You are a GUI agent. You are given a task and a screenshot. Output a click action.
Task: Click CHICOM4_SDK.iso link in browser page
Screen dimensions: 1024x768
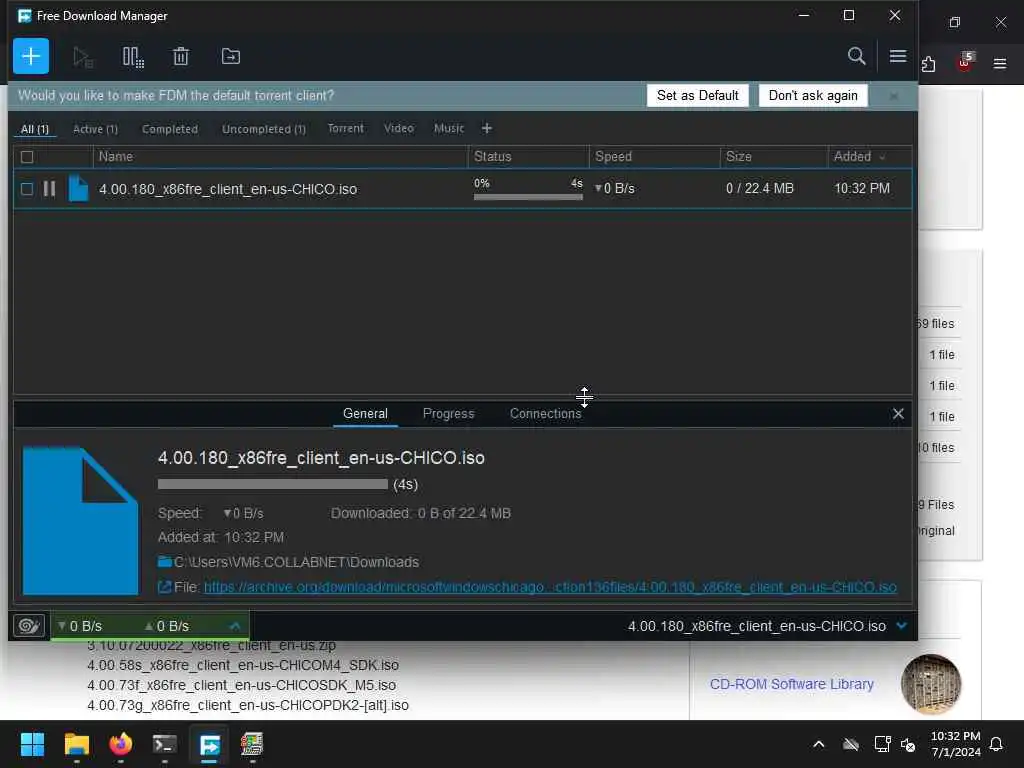pos(243,665)
